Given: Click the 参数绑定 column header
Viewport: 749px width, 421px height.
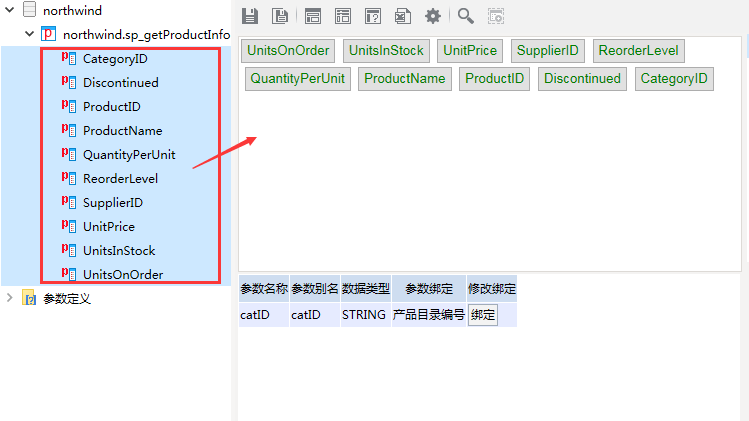Looking at the screenshot, I should [x=428, y=289].
